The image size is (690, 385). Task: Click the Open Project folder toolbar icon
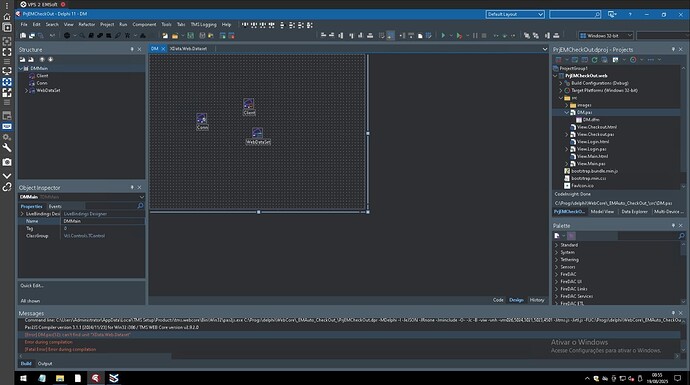click(175, 36)
